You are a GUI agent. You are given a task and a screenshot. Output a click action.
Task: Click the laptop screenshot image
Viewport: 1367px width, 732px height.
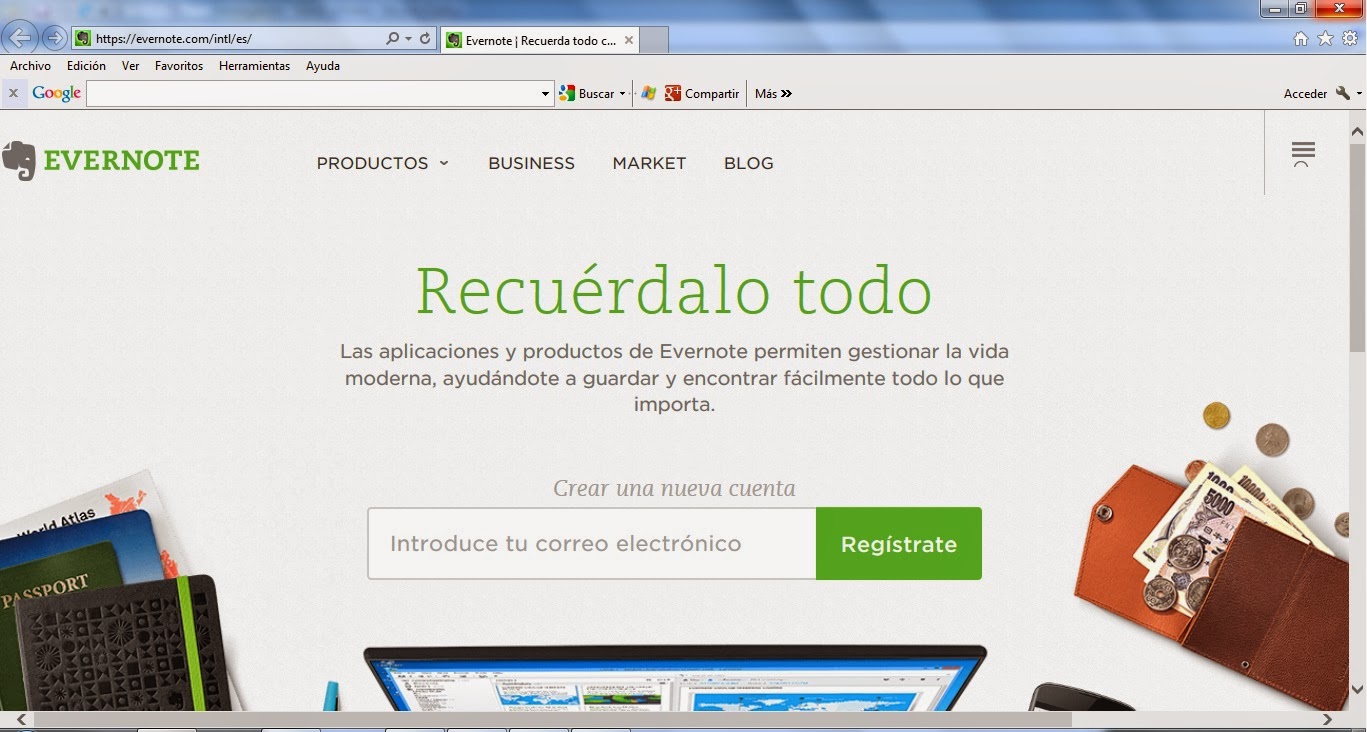pyautogui.click(x=675, y=678)
